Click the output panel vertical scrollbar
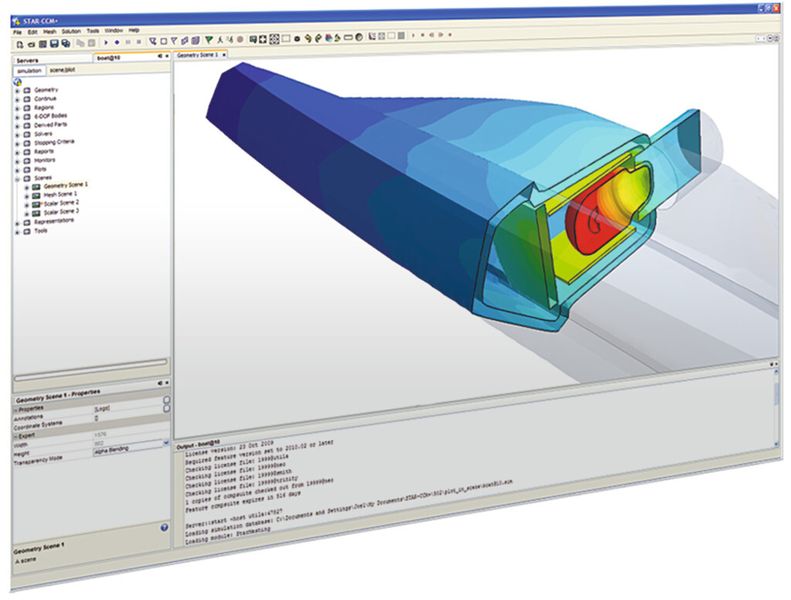791x600 pixels. pos(776,407)
